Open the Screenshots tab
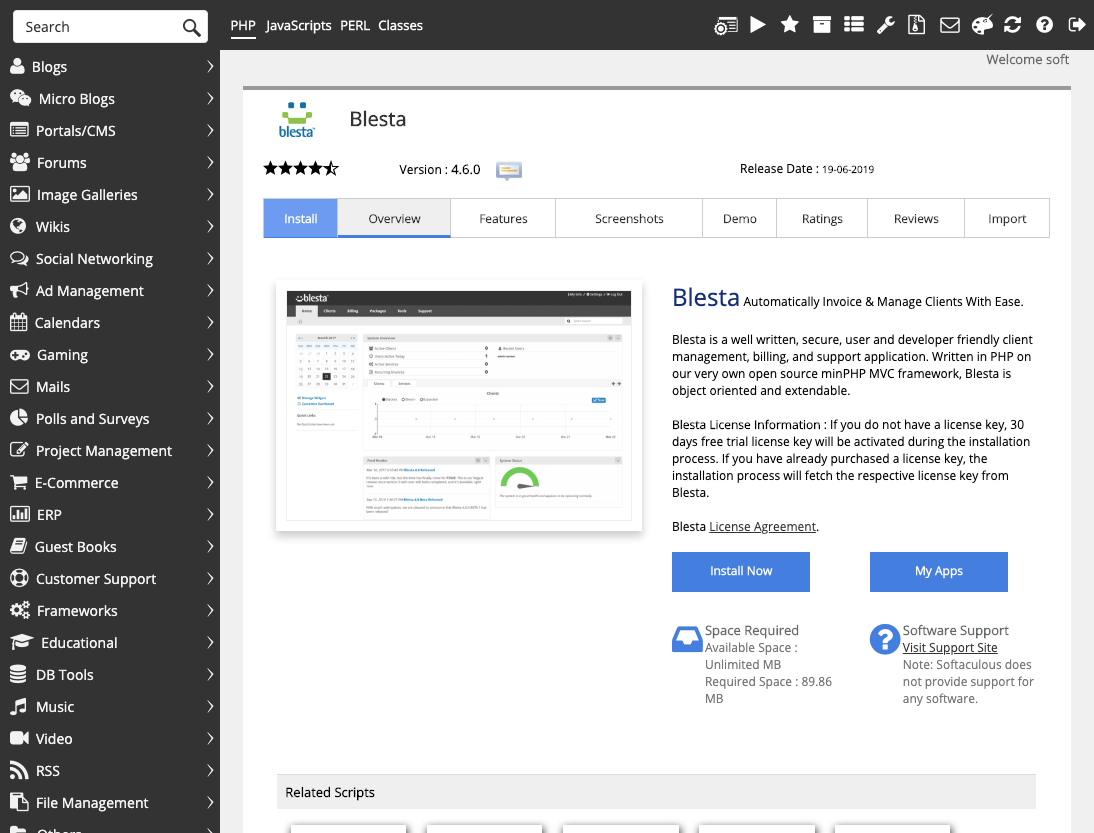This screenshot has width=1094, height=833. [x=629, y=219]
